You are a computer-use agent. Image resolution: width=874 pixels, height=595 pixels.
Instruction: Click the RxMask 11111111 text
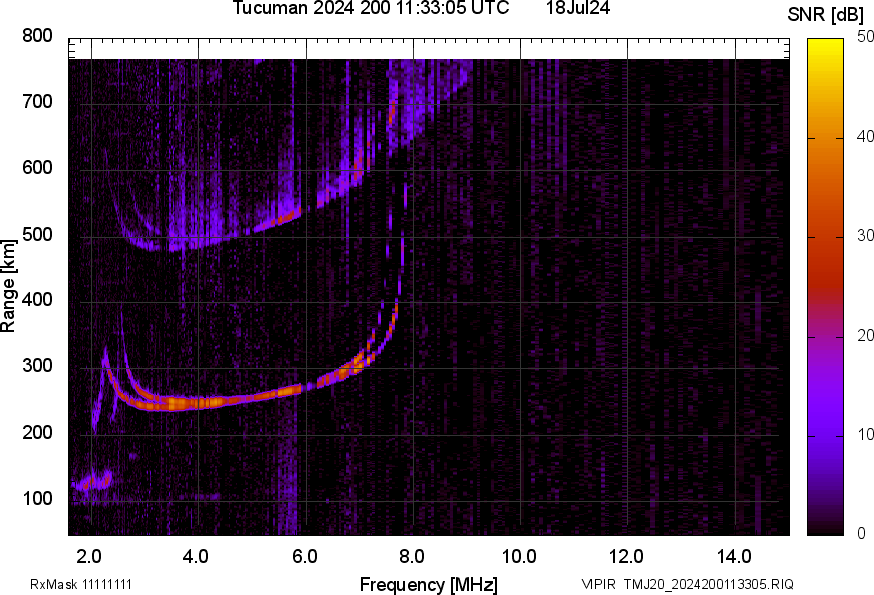click(x=81, y=584)
